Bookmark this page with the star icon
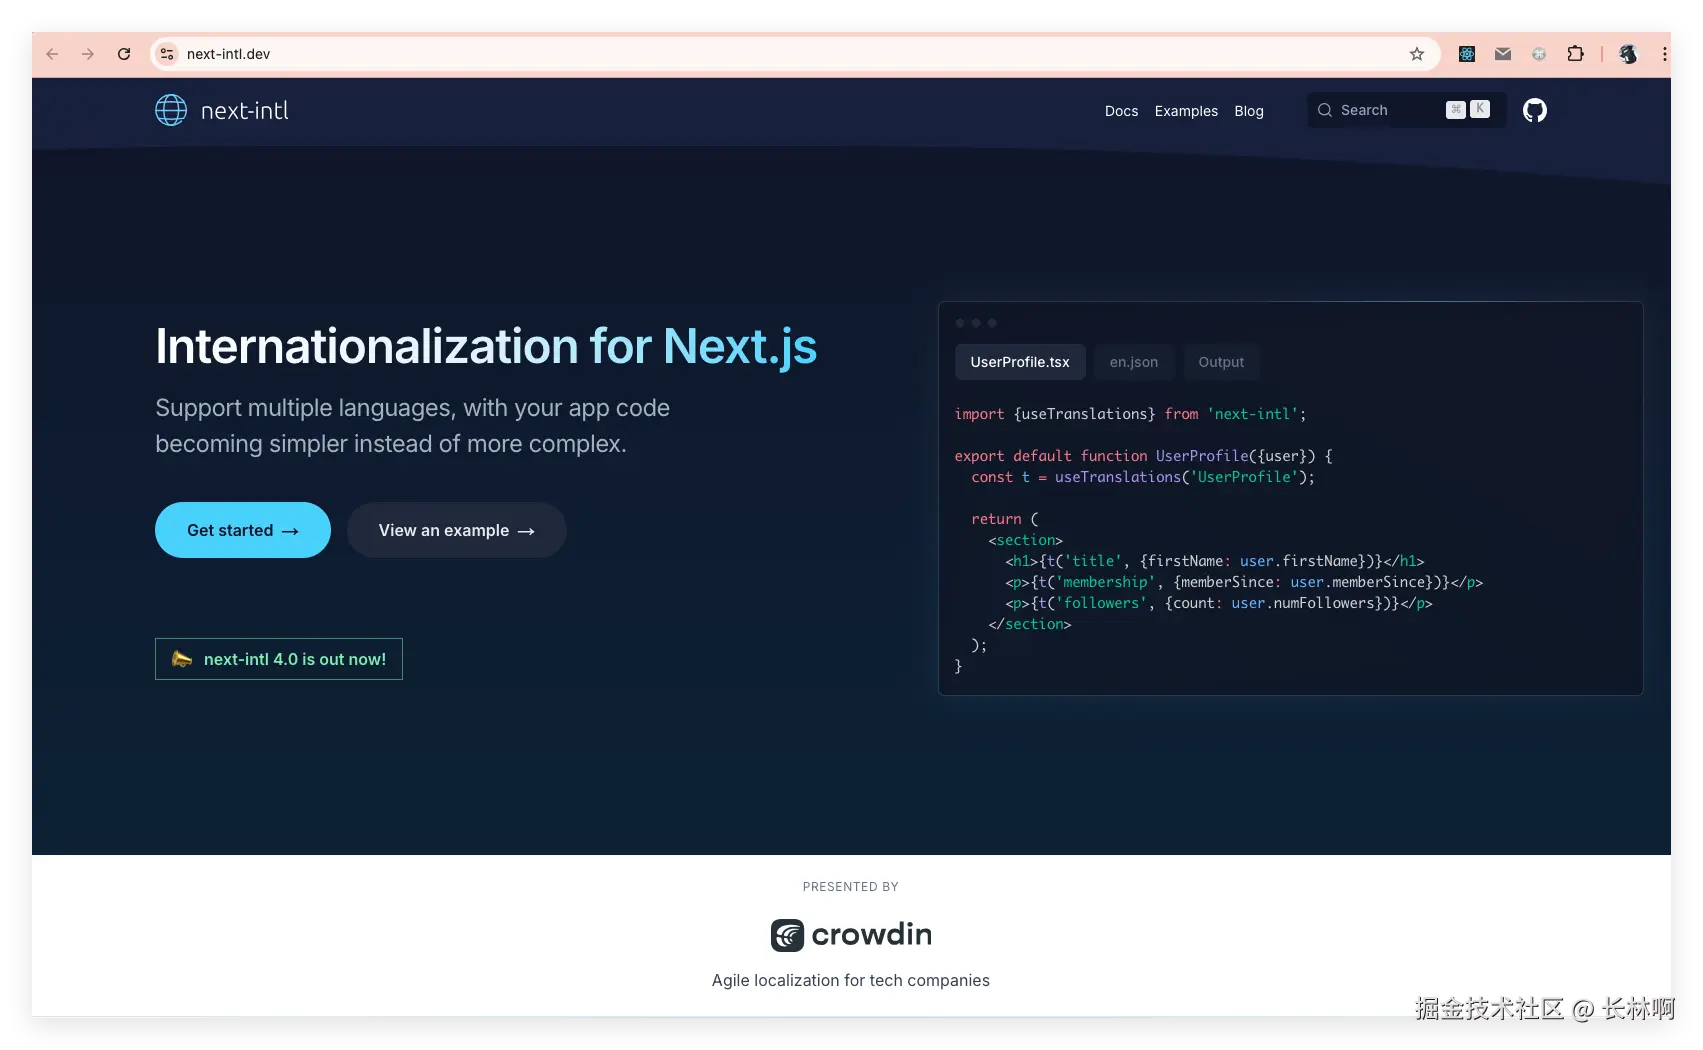 point(1417,54)
